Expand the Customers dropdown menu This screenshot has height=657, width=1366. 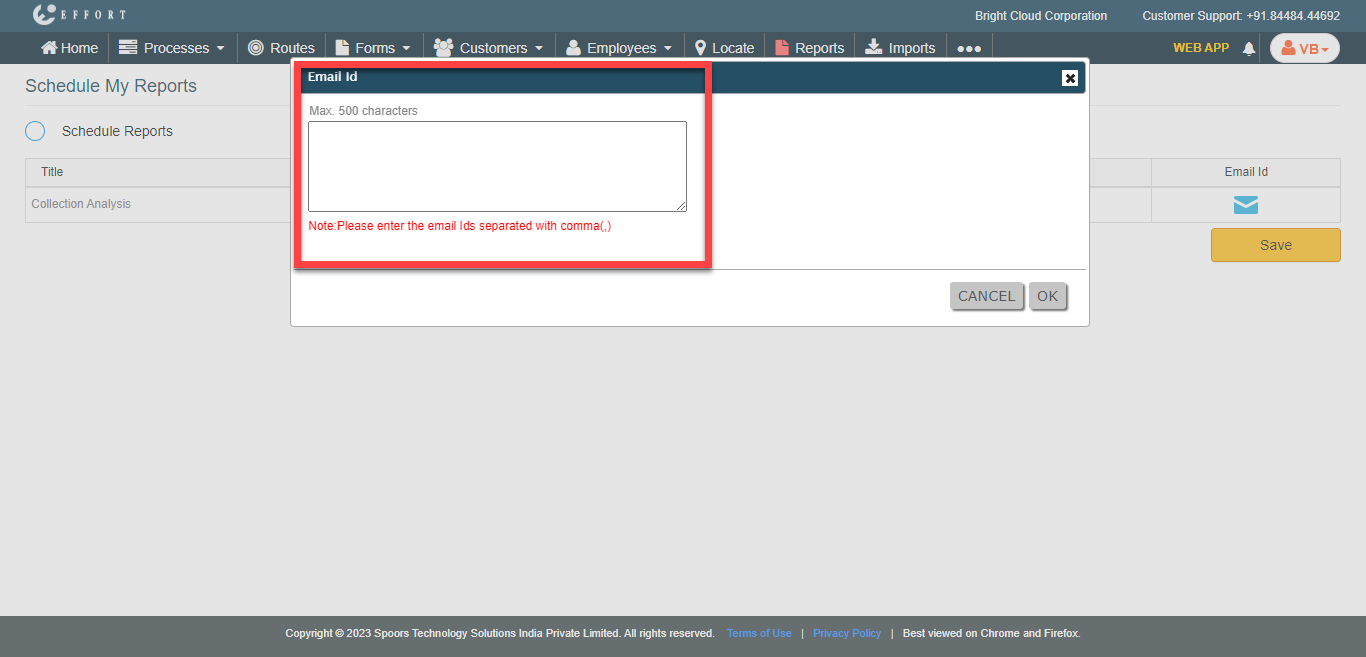pyautogui.click(x=488, y=48)
